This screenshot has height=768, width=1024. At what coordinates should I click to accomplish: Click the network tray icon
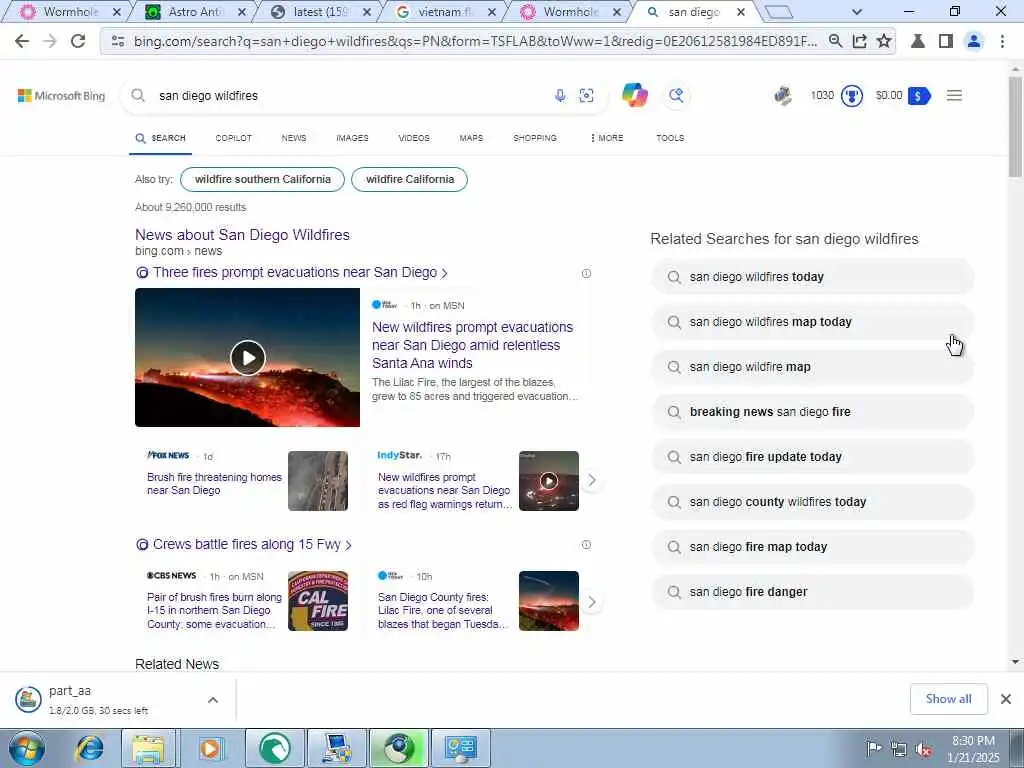[x=899, y=749]
